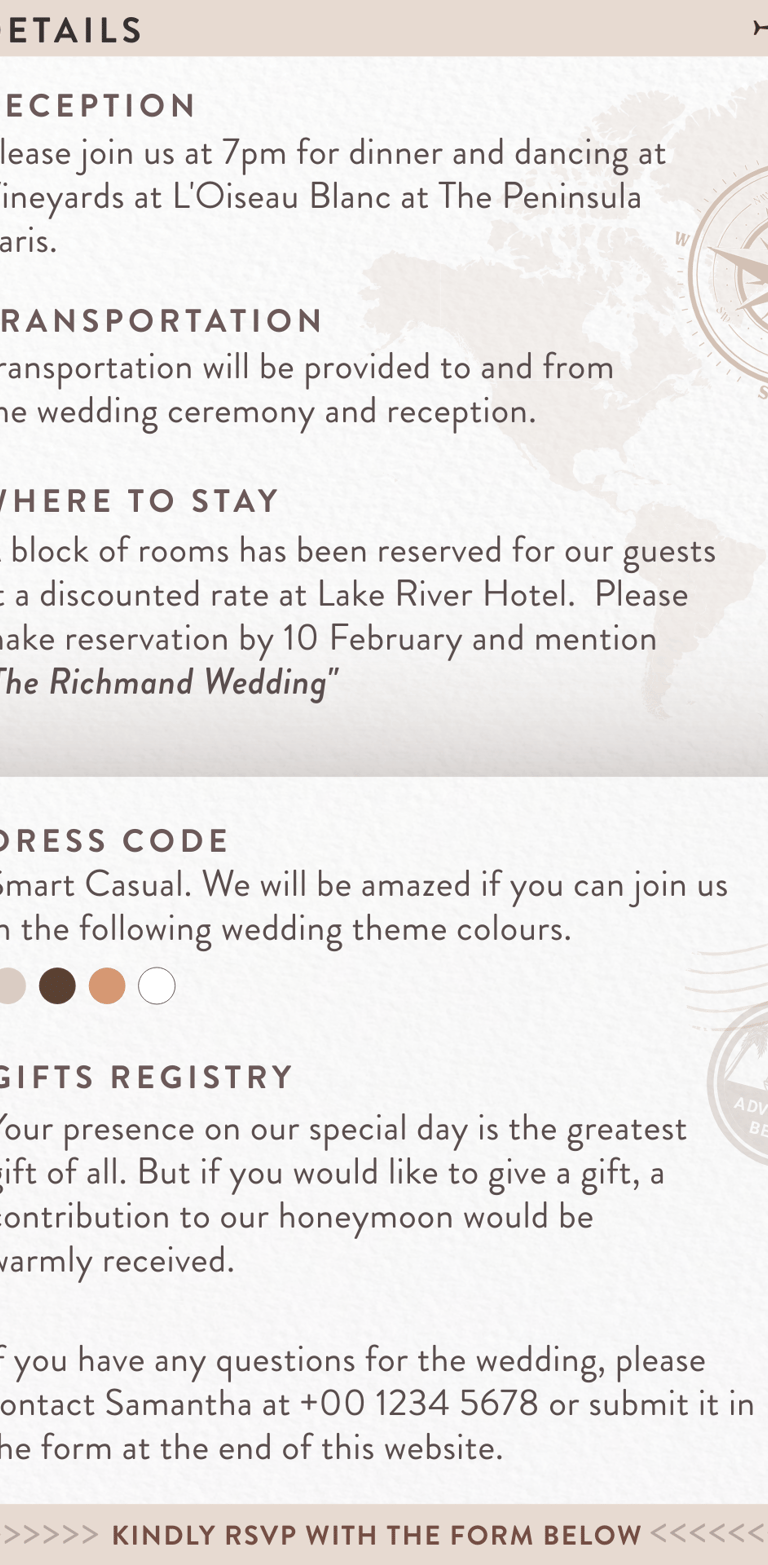Click the Details header bar
The image size is (768, 1565).
coord(384,28)
